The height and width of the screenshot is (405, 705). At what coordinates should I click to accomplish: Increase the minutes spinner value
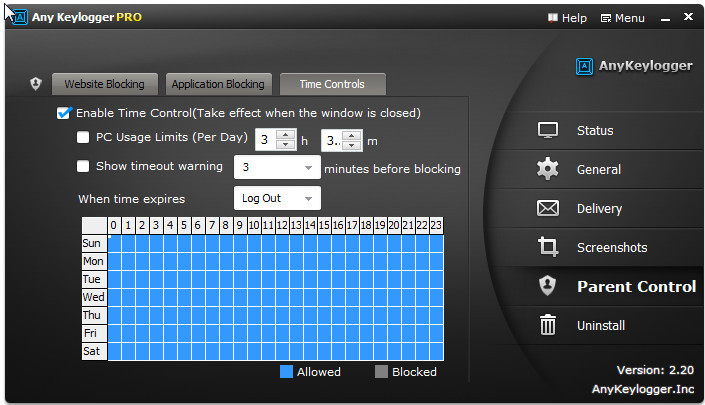[x=352, y=135]
